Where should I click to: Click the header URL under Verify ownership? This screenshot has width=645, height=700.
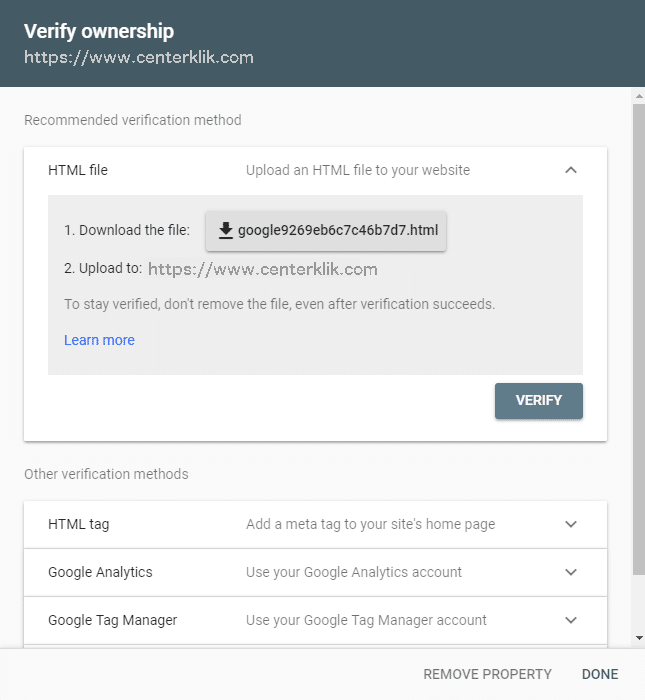[139, 58]
